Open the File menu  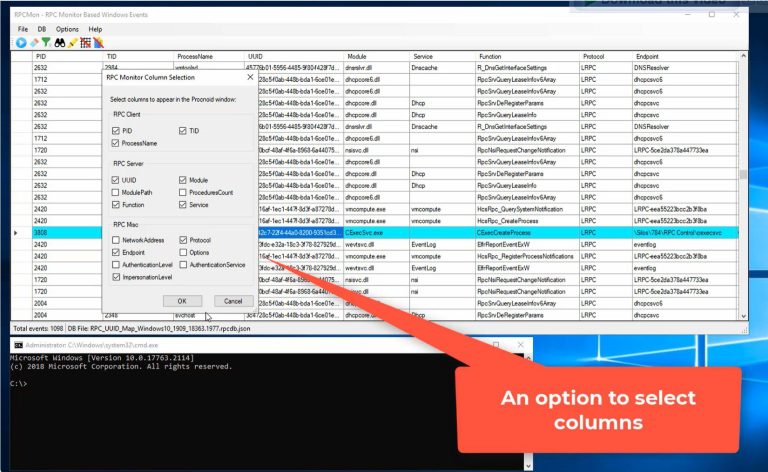click(23, 29)
